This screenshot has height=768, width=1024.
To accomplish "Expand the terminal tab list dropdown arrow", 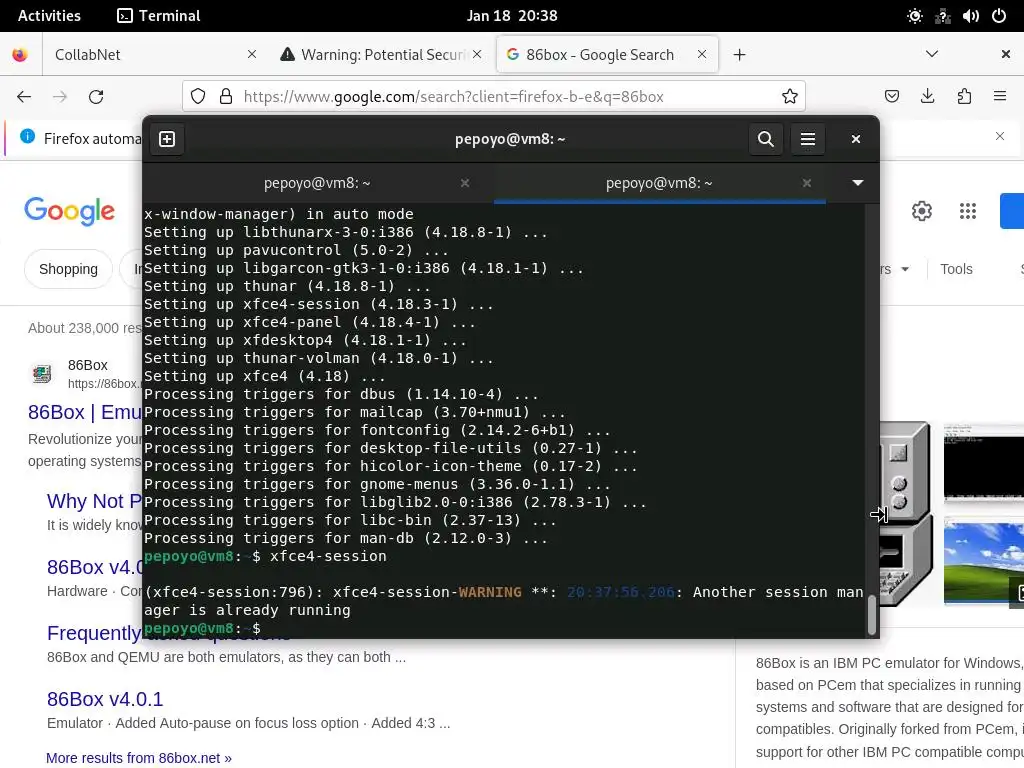I will 858,183.
